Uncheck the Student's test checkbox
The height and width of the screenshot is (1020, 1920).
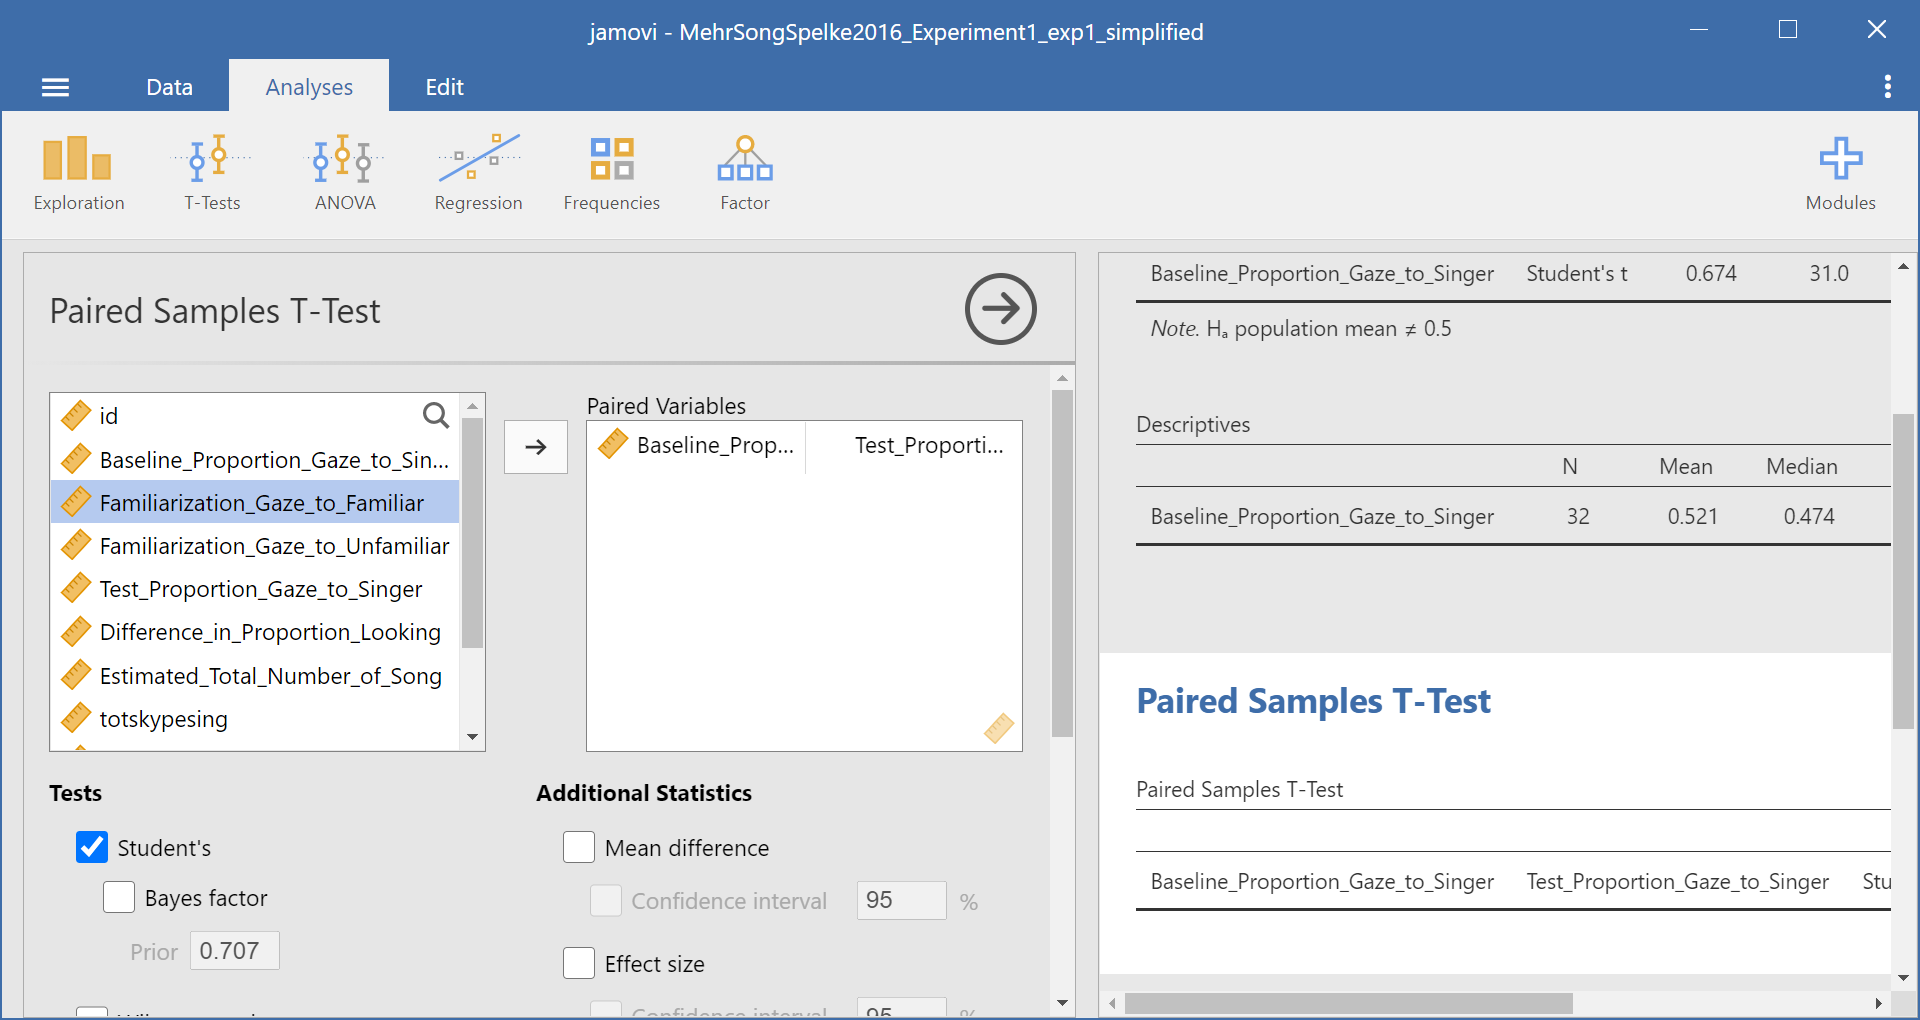[x=92, y=847]
